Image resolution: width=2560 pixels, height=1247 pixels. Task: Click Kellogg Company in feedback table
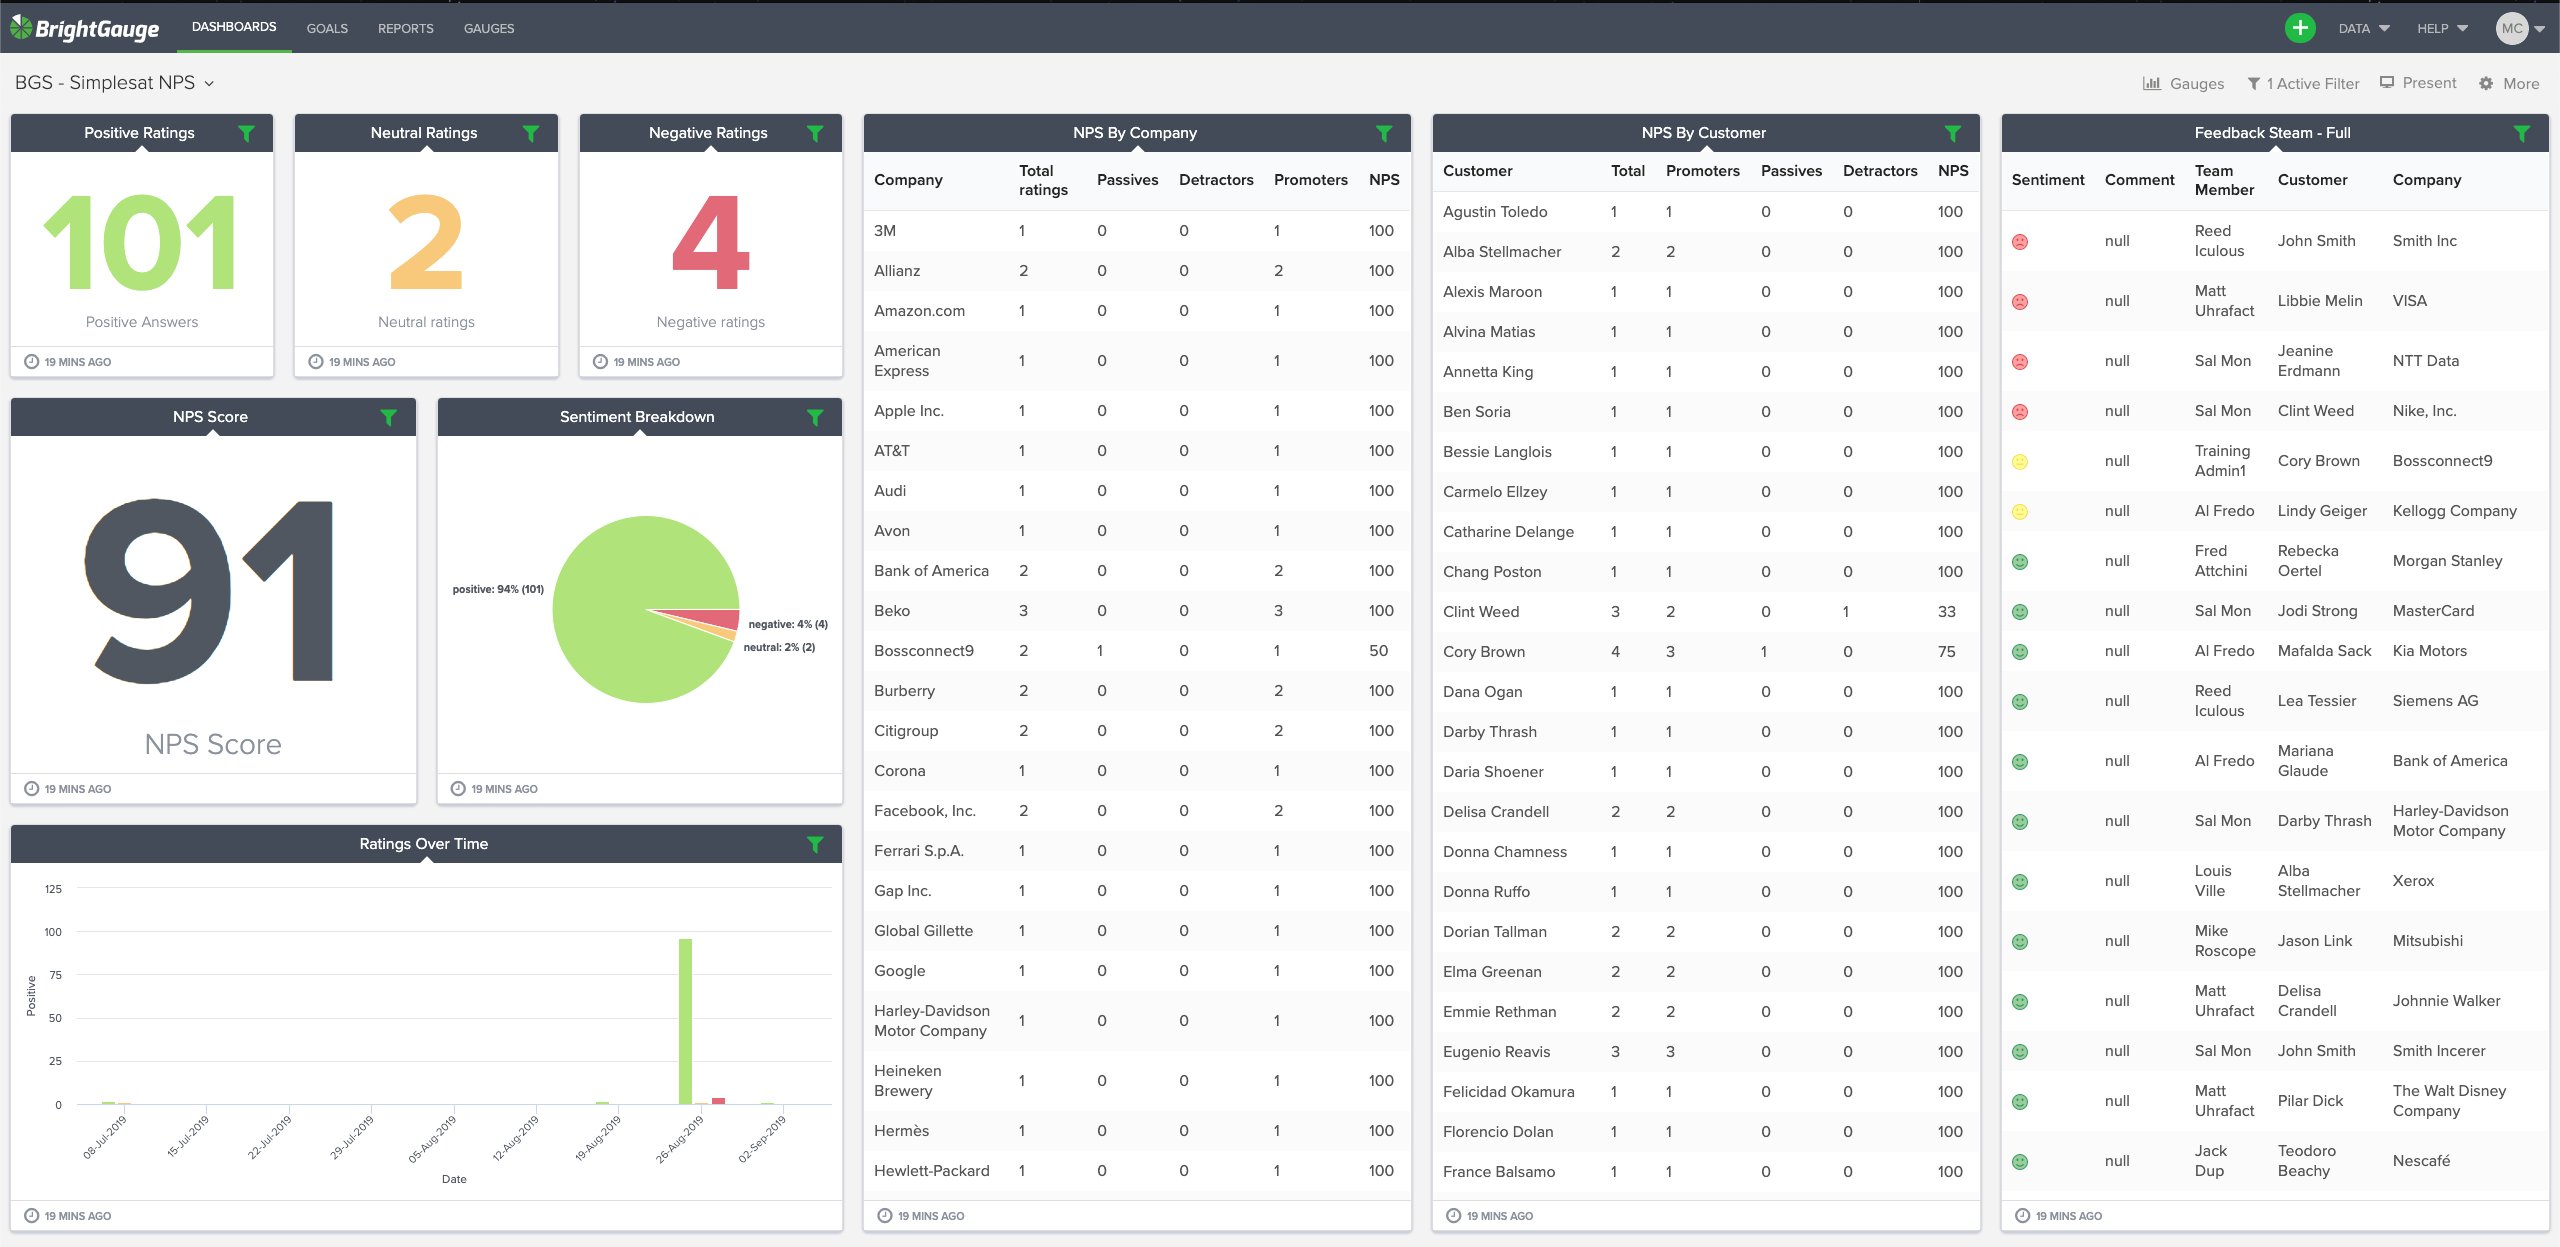pyautogui.click(x=2454, y=511)
